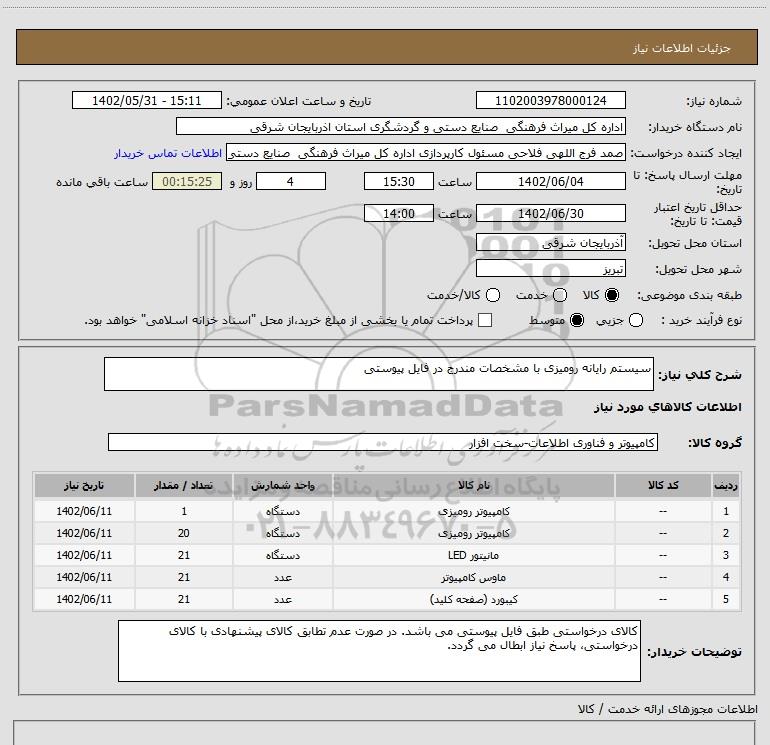The height and width of the screenshot is (745, 770).
Task: Click the کد کالا column header
Action: point(663,486)
